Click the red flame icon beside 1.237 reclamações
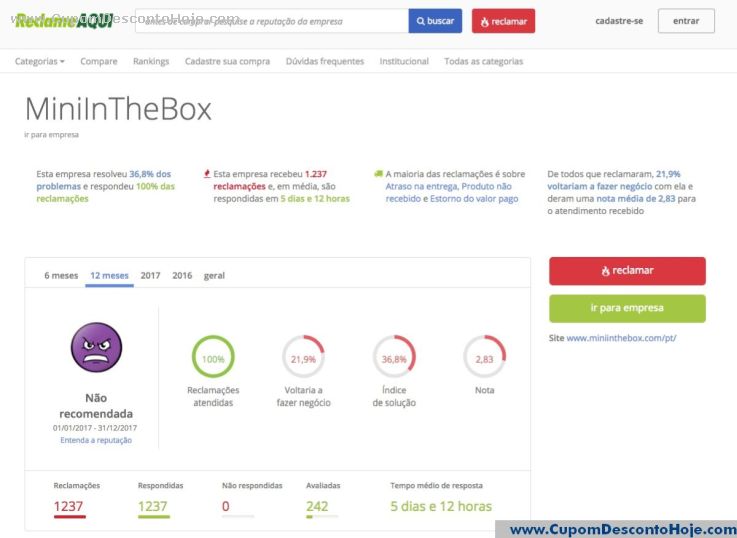The width and height of the screenshot is (737, 538). point(207,174)
